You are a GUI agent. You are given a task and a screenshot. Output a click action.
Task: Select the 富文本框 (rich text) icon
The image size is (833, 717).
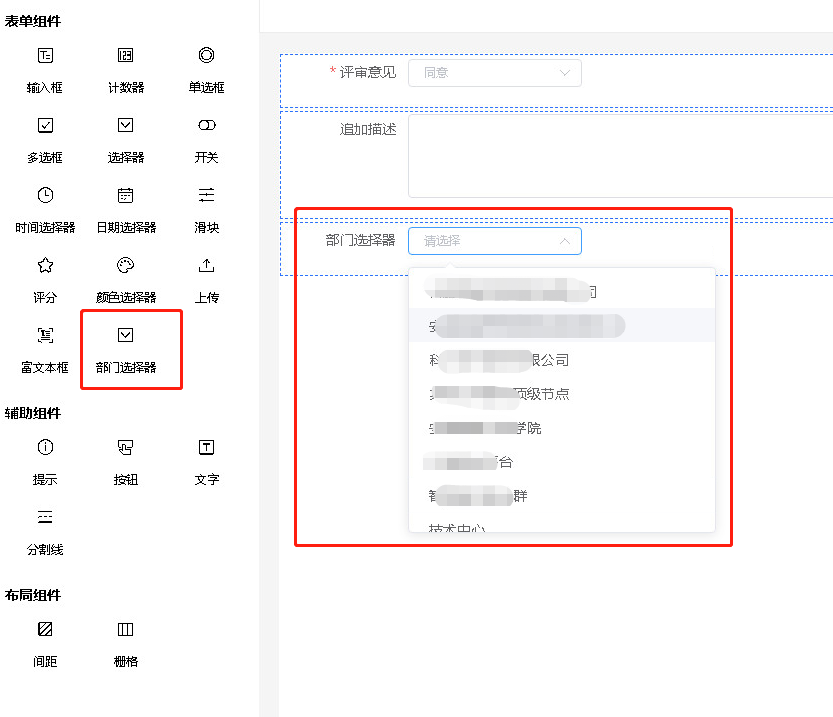point(45,336)
